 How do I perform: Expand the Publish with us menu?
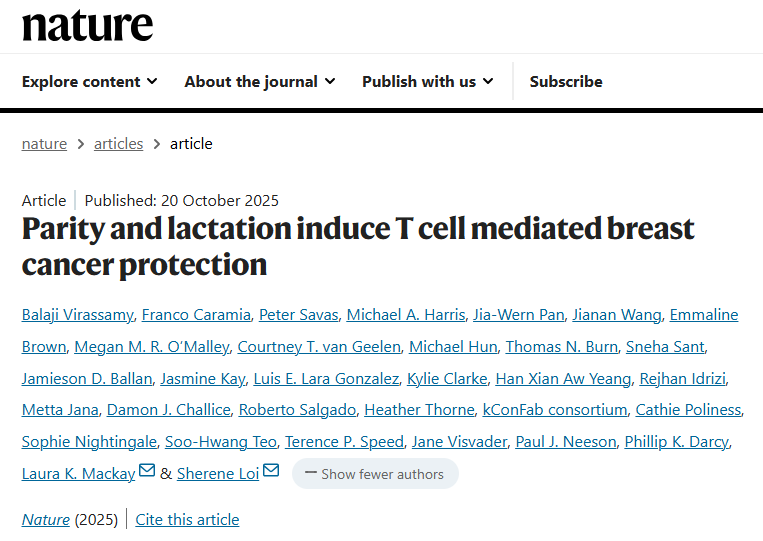(427, 82)
